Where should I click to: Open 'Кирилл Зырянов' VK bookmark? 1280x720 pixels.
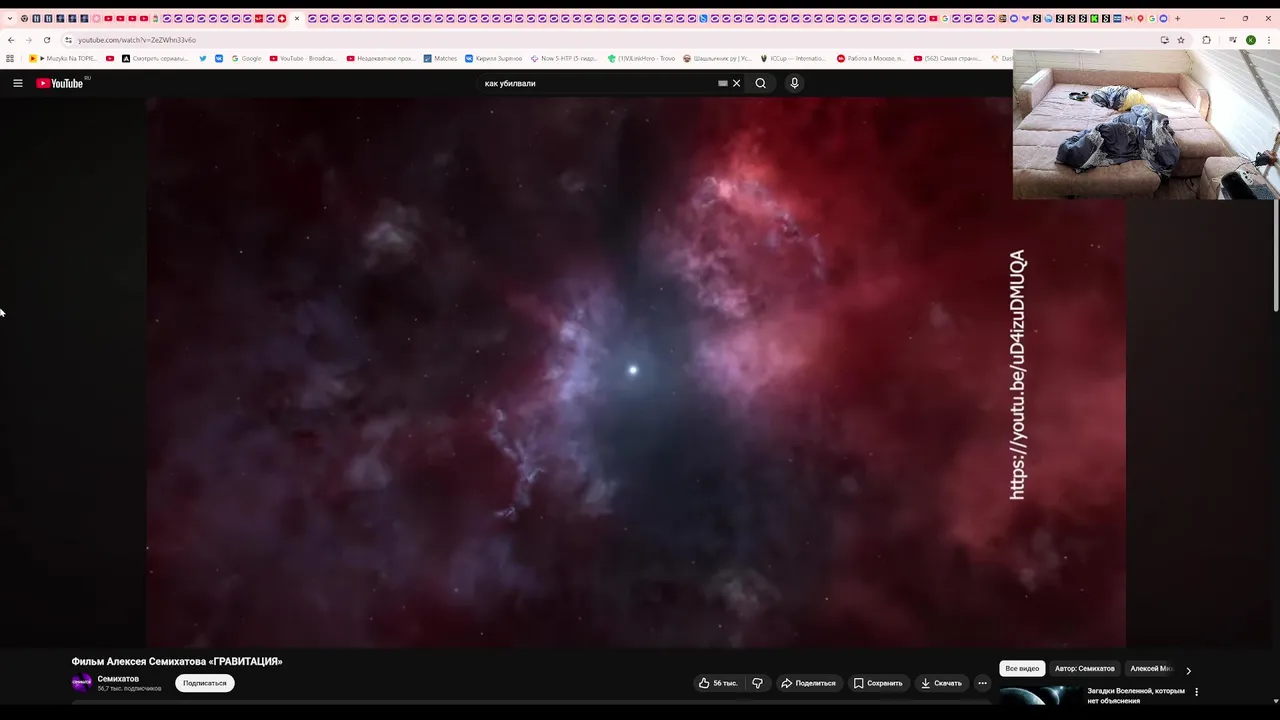[494, 58]
